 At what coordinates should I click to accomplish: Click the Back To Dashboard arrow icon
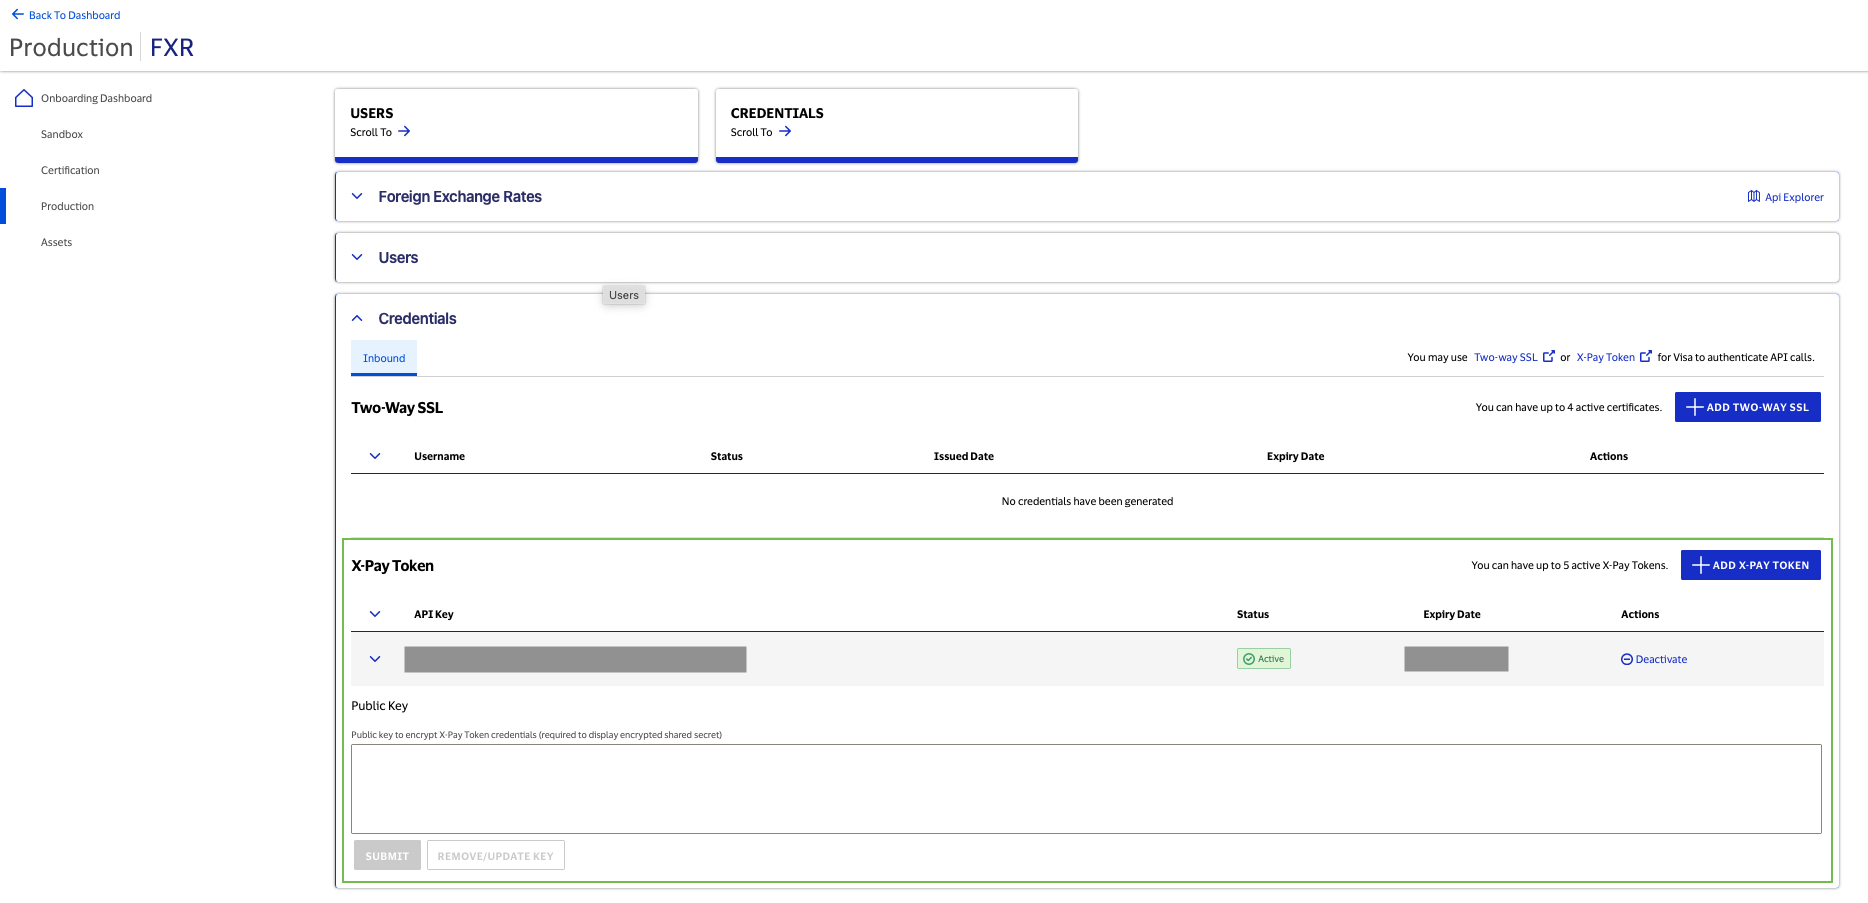coord(17,15)
